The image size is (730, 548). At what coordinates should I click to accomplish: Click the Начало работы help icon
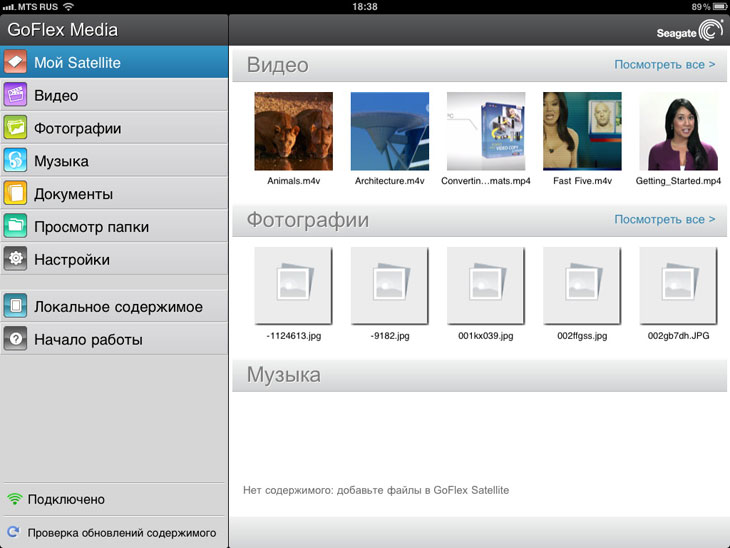tap(16, 340)
